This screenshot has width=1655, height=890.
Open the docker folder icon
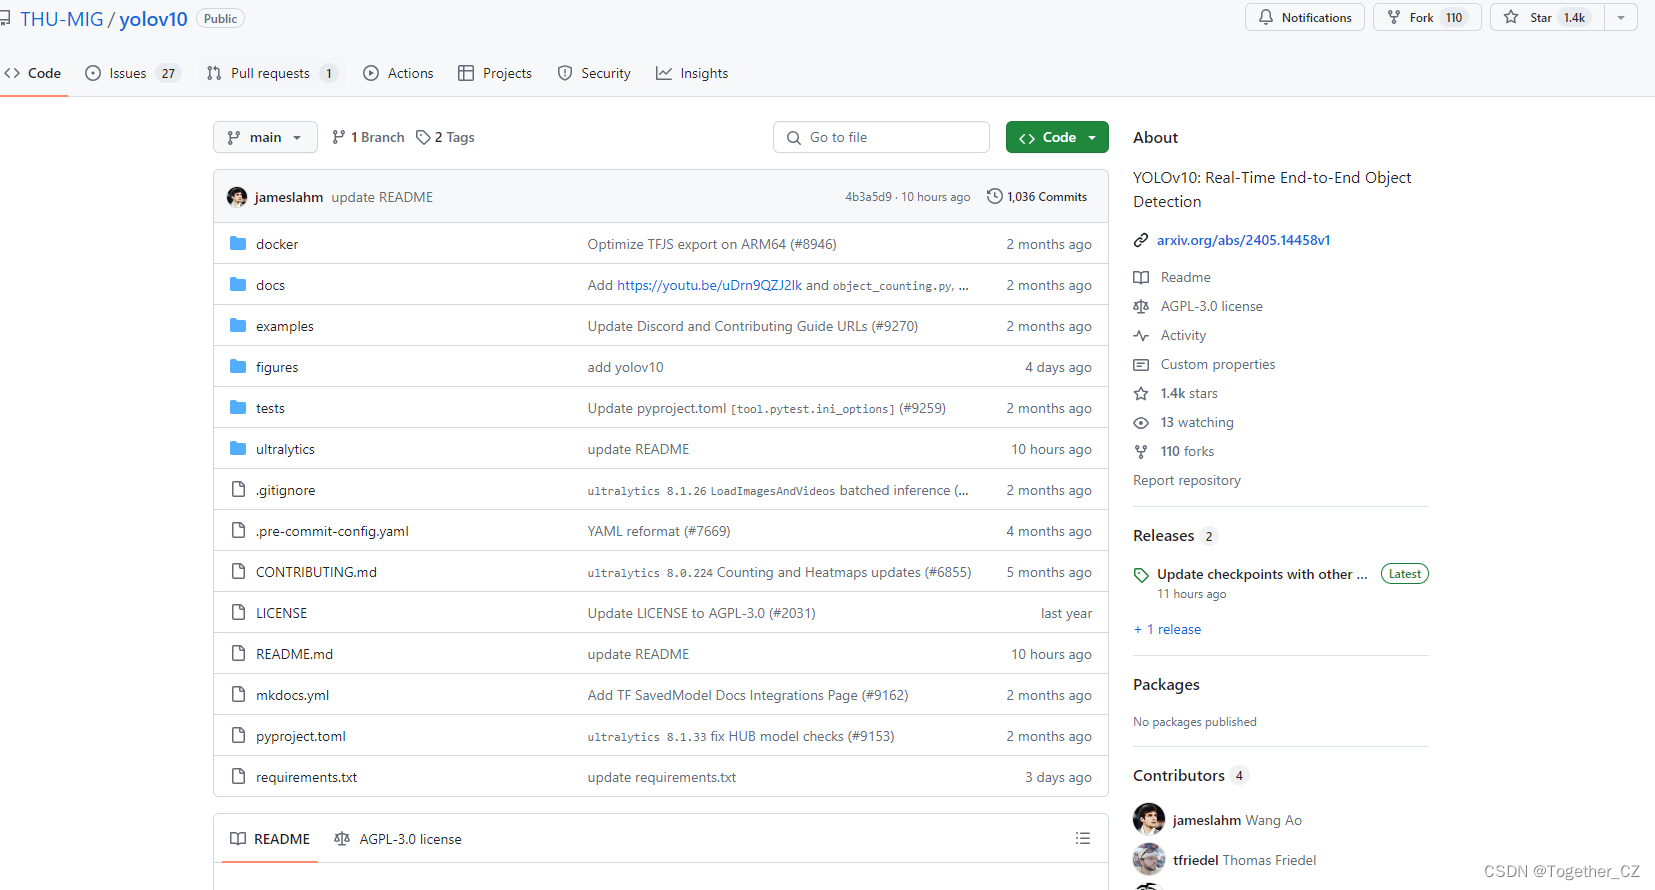coord(238,244)
